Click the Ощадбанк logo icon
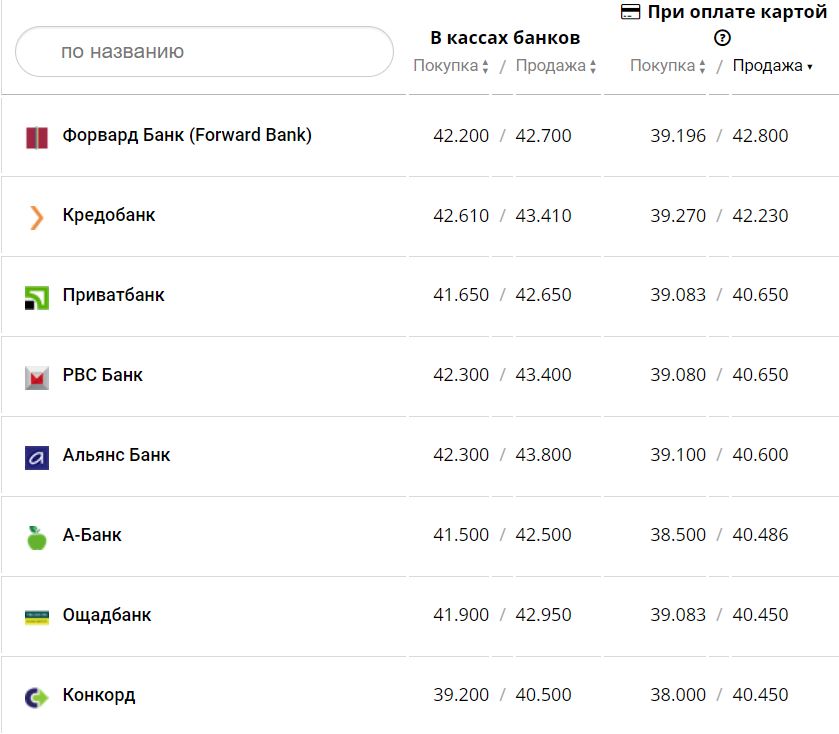Screen dimensions: 839x734 pos(37,617)
